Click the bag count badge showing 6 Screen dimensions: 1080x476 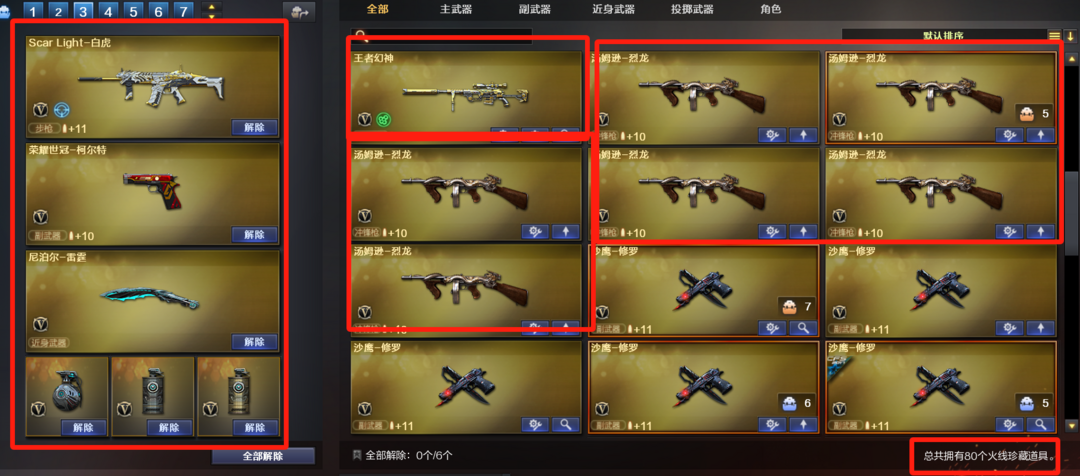[x=797, y=404]
